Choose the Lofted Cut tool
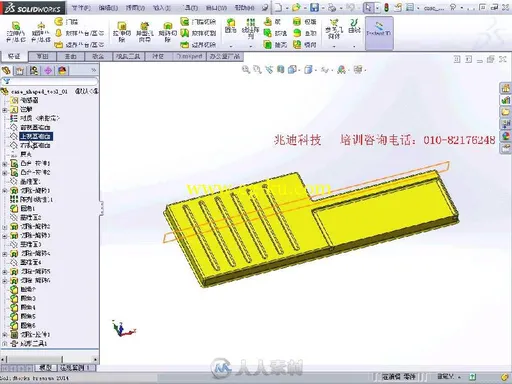The image size is (512, 384). [x=198, y=33]
